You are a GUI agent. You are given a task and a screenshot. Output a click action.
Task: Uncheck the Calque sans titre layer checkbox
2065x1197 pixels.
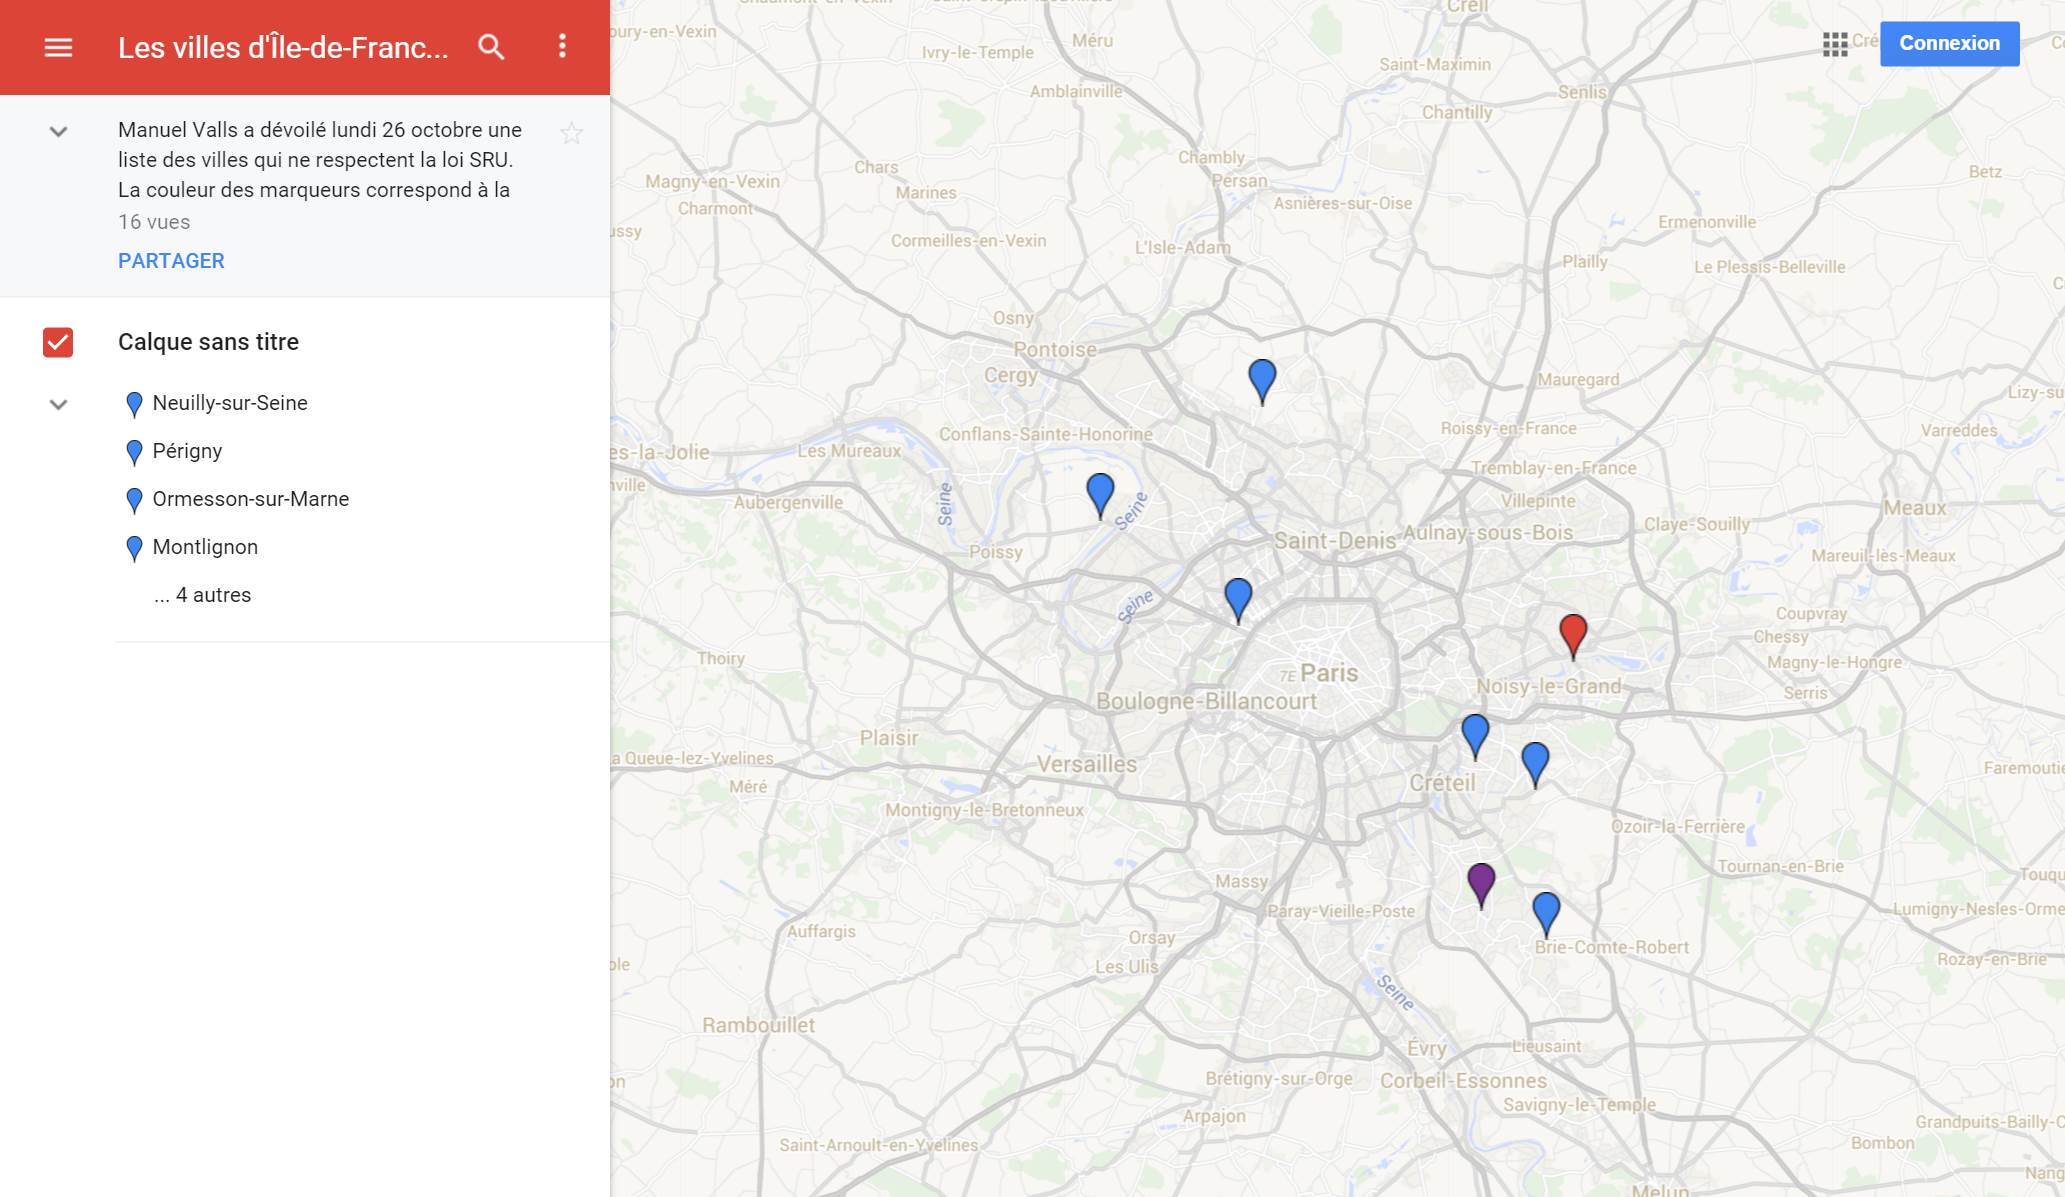58,342
